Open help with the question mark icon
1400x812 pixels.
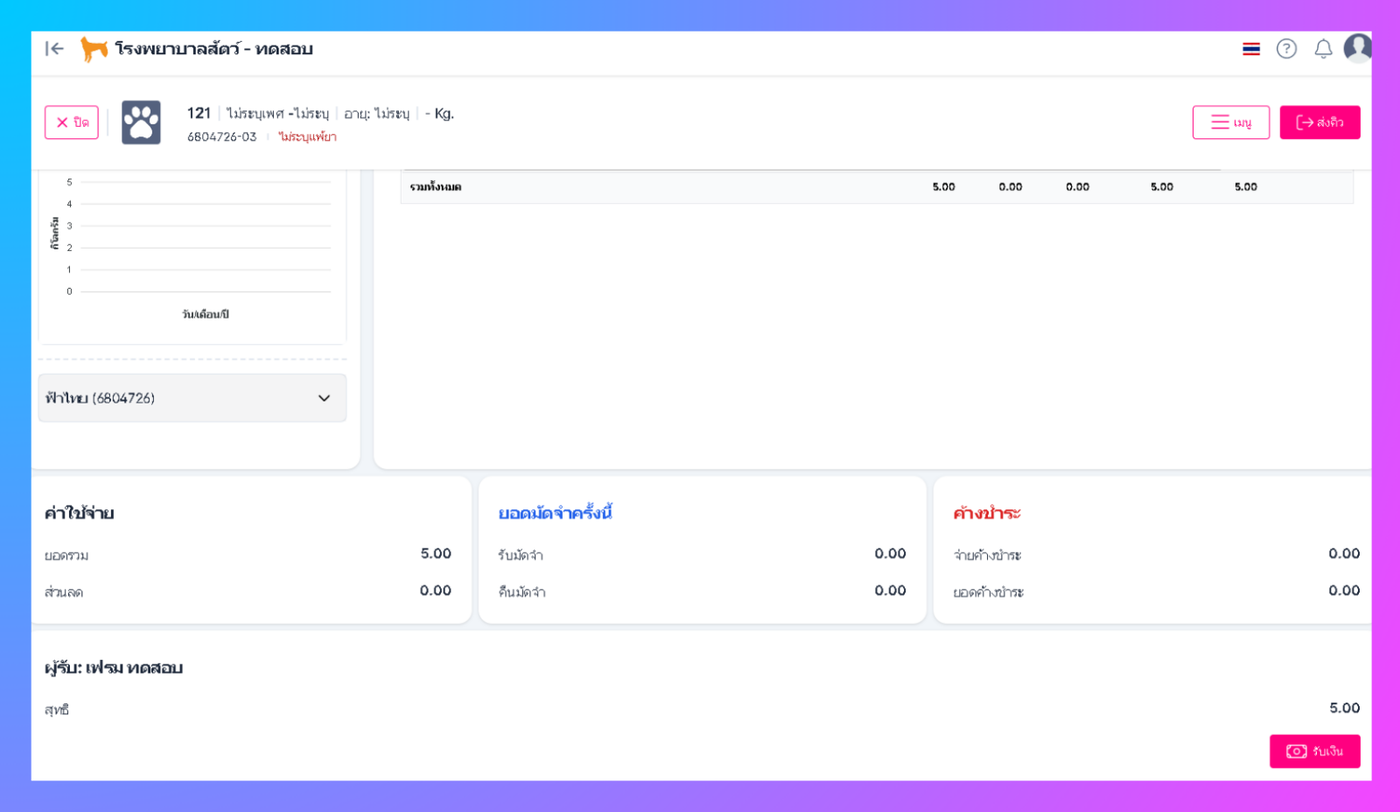pos(1286,48)
